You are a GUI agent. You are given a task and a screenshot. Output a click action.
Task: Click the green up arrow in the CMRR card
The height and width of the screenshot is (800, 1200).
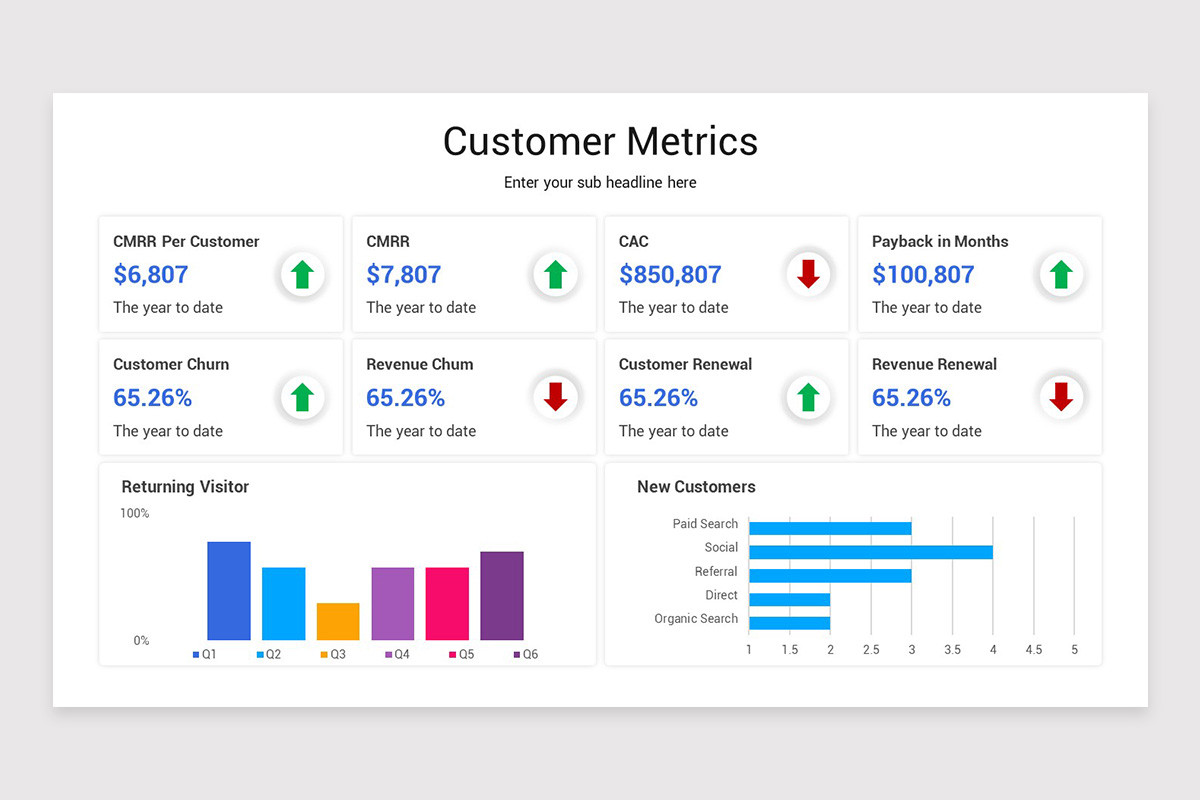tap(556, 274)
